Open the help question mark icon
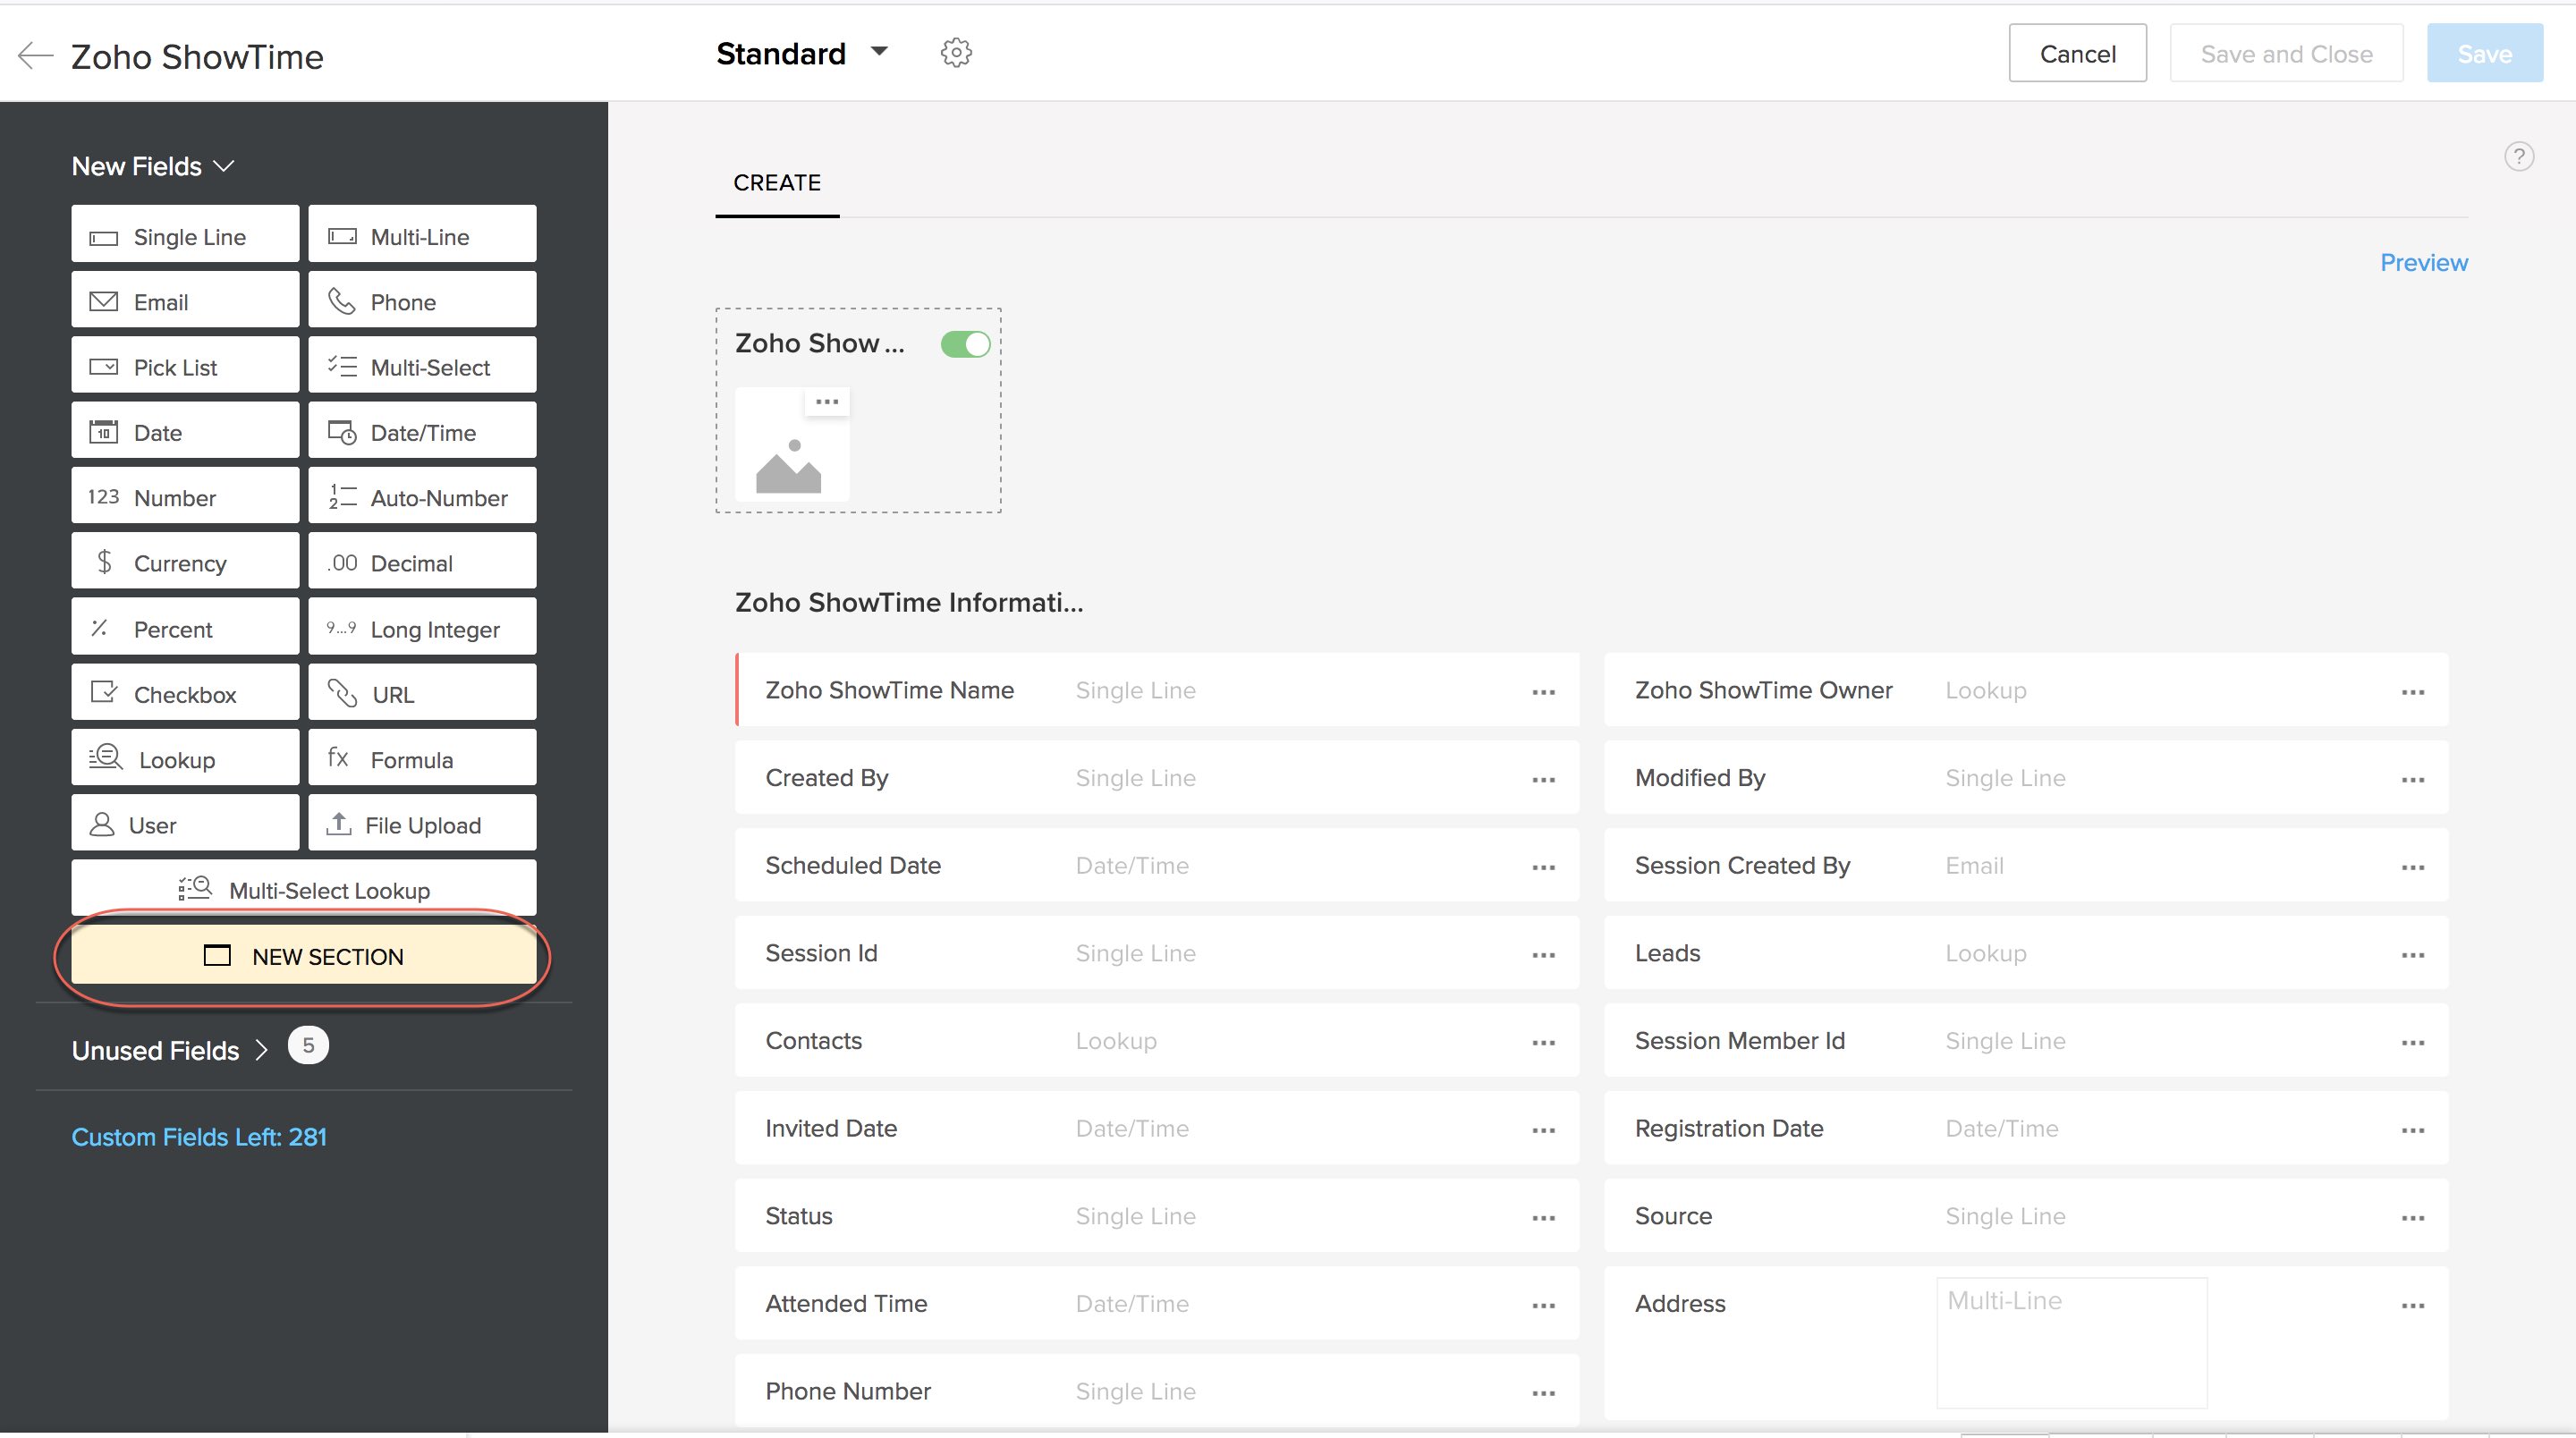2576x1438 pixels. pos(2518,157)
